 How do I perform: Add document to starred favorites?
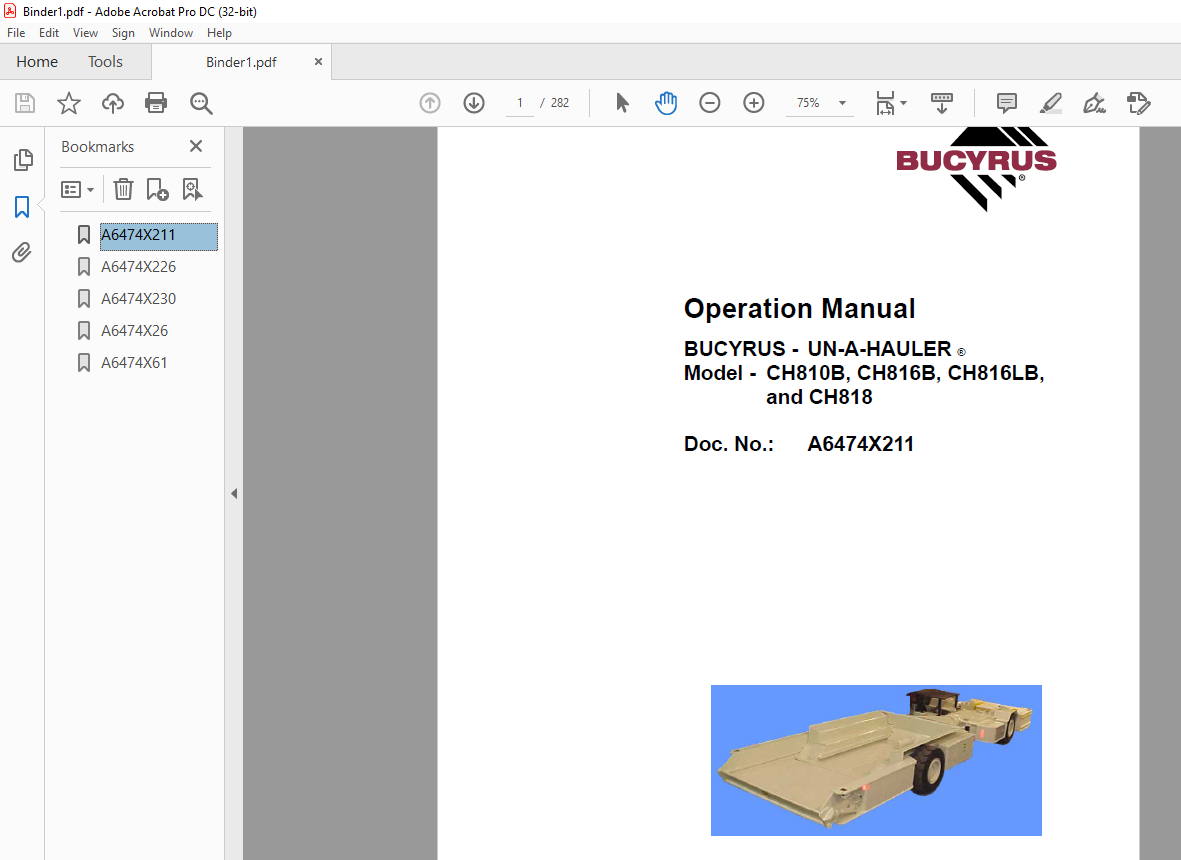pyautogui.click(x=69, y=103)
